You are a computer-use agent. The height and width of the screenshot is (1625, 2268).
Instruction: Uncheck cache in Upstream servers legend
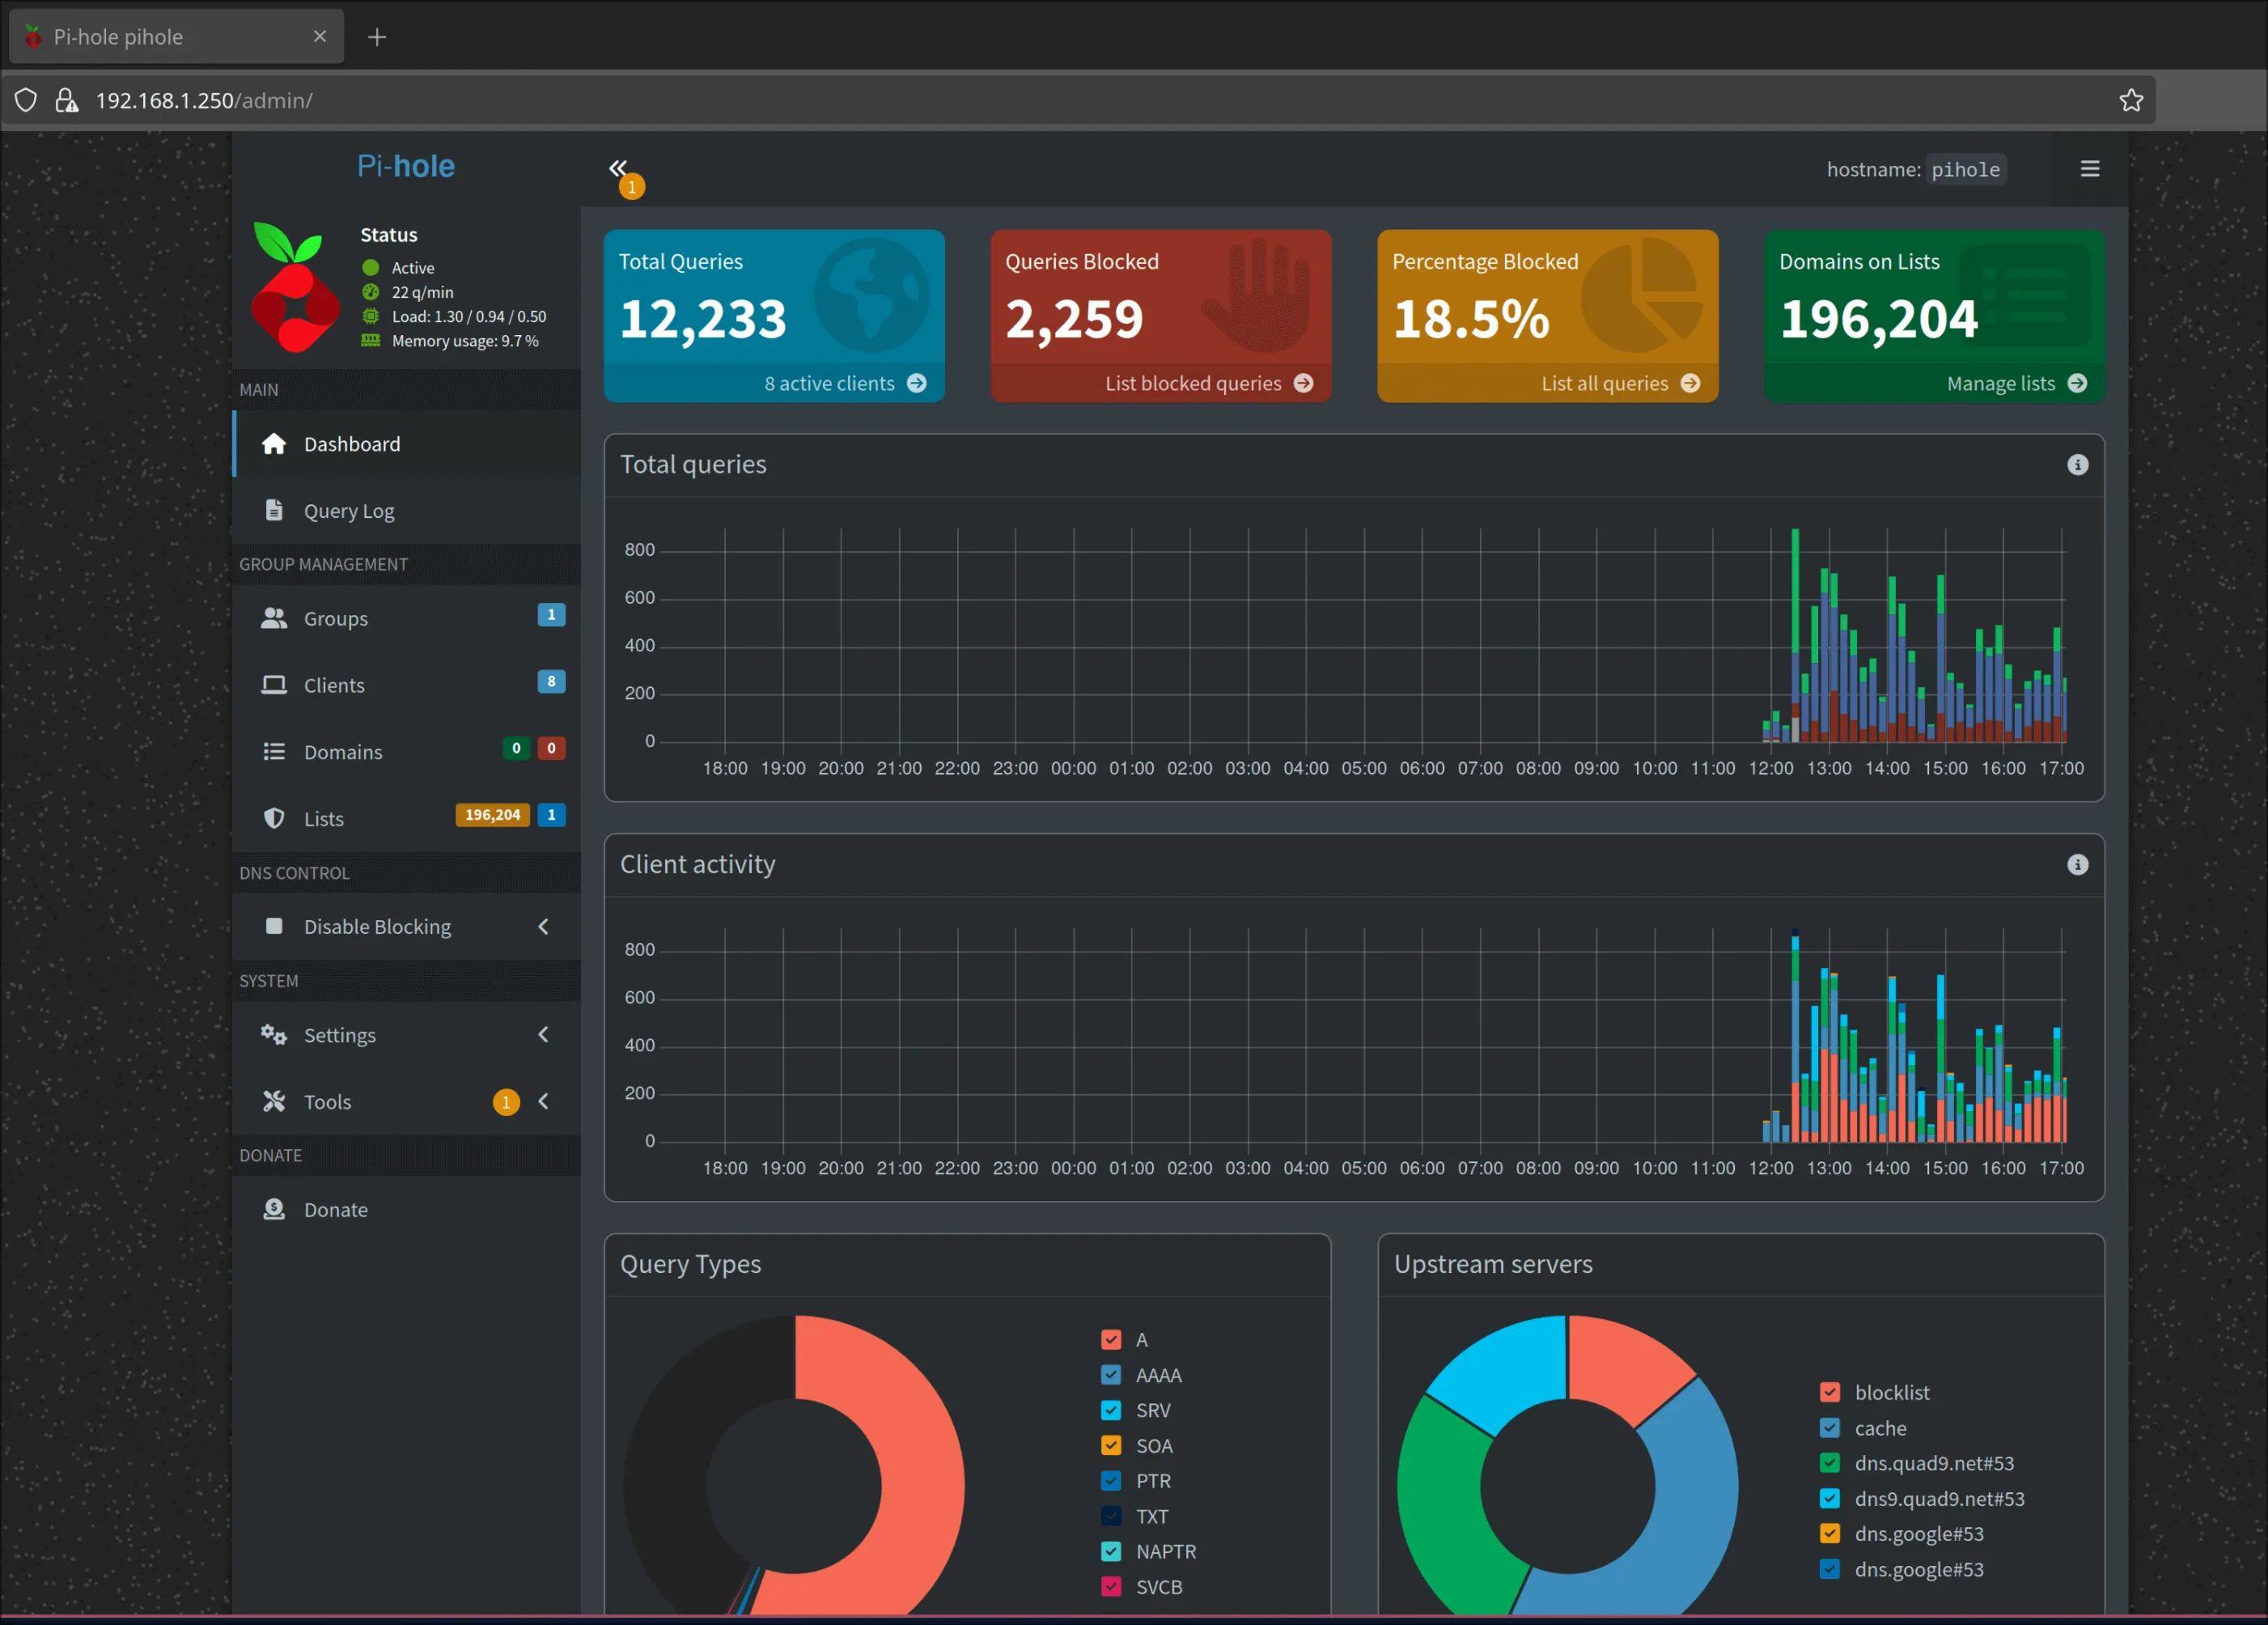click(x=1831, y=1428)
